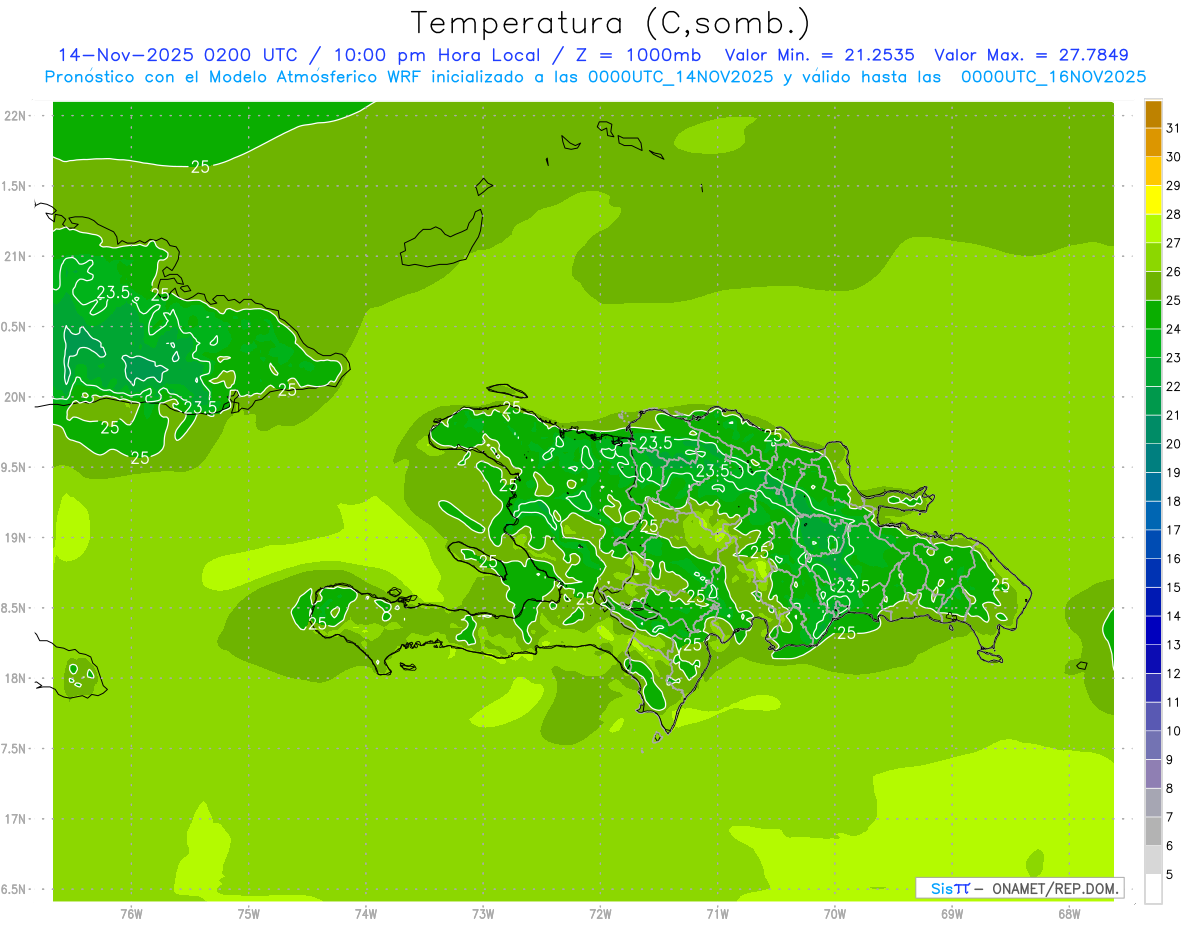Image resolution: width=1200 pixels, height=927 pixels.
Task: Click the "17N" latitude axis label
Action: pos(15,819)
